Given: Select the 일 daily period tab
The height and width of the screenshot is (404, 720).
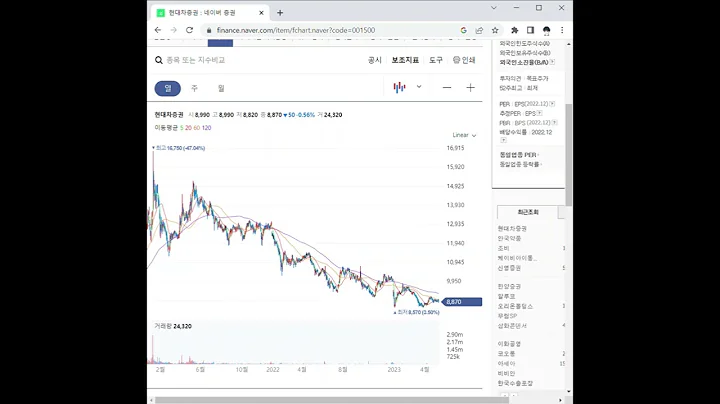Looking at the screenshot, I should tap(168, 88).
